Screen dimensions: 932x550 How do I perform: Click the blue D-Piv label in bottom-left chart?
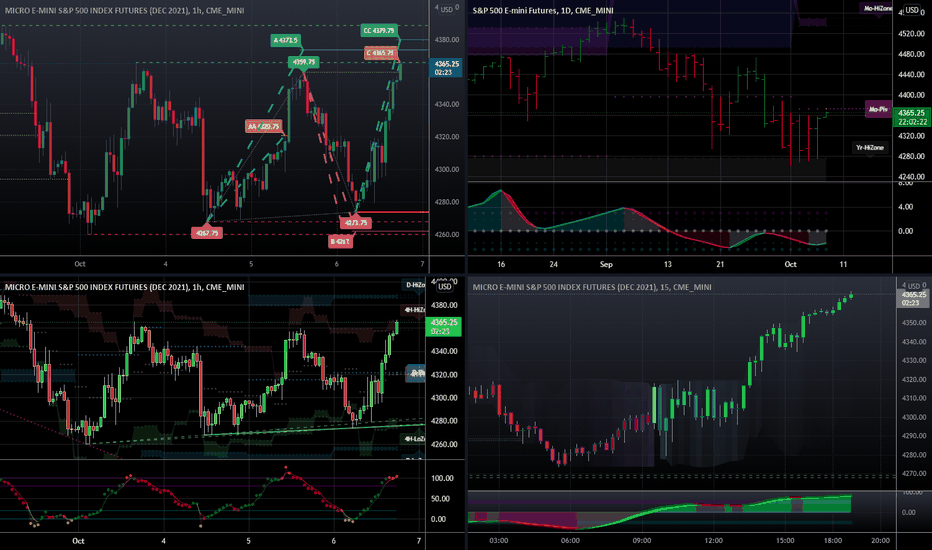click(416, 373)
